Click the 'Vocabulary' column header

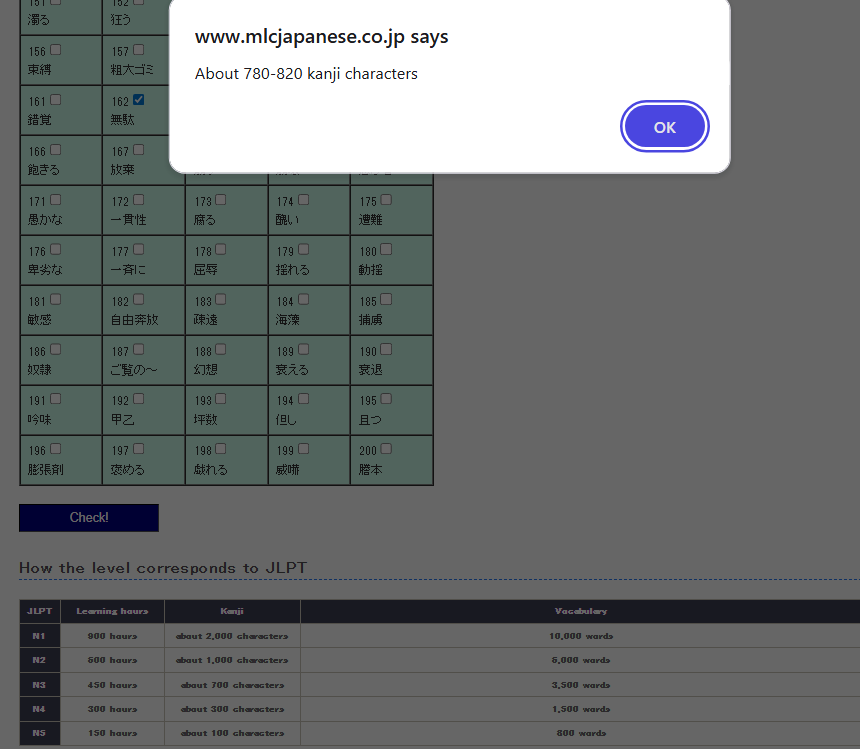pos(581,611)
